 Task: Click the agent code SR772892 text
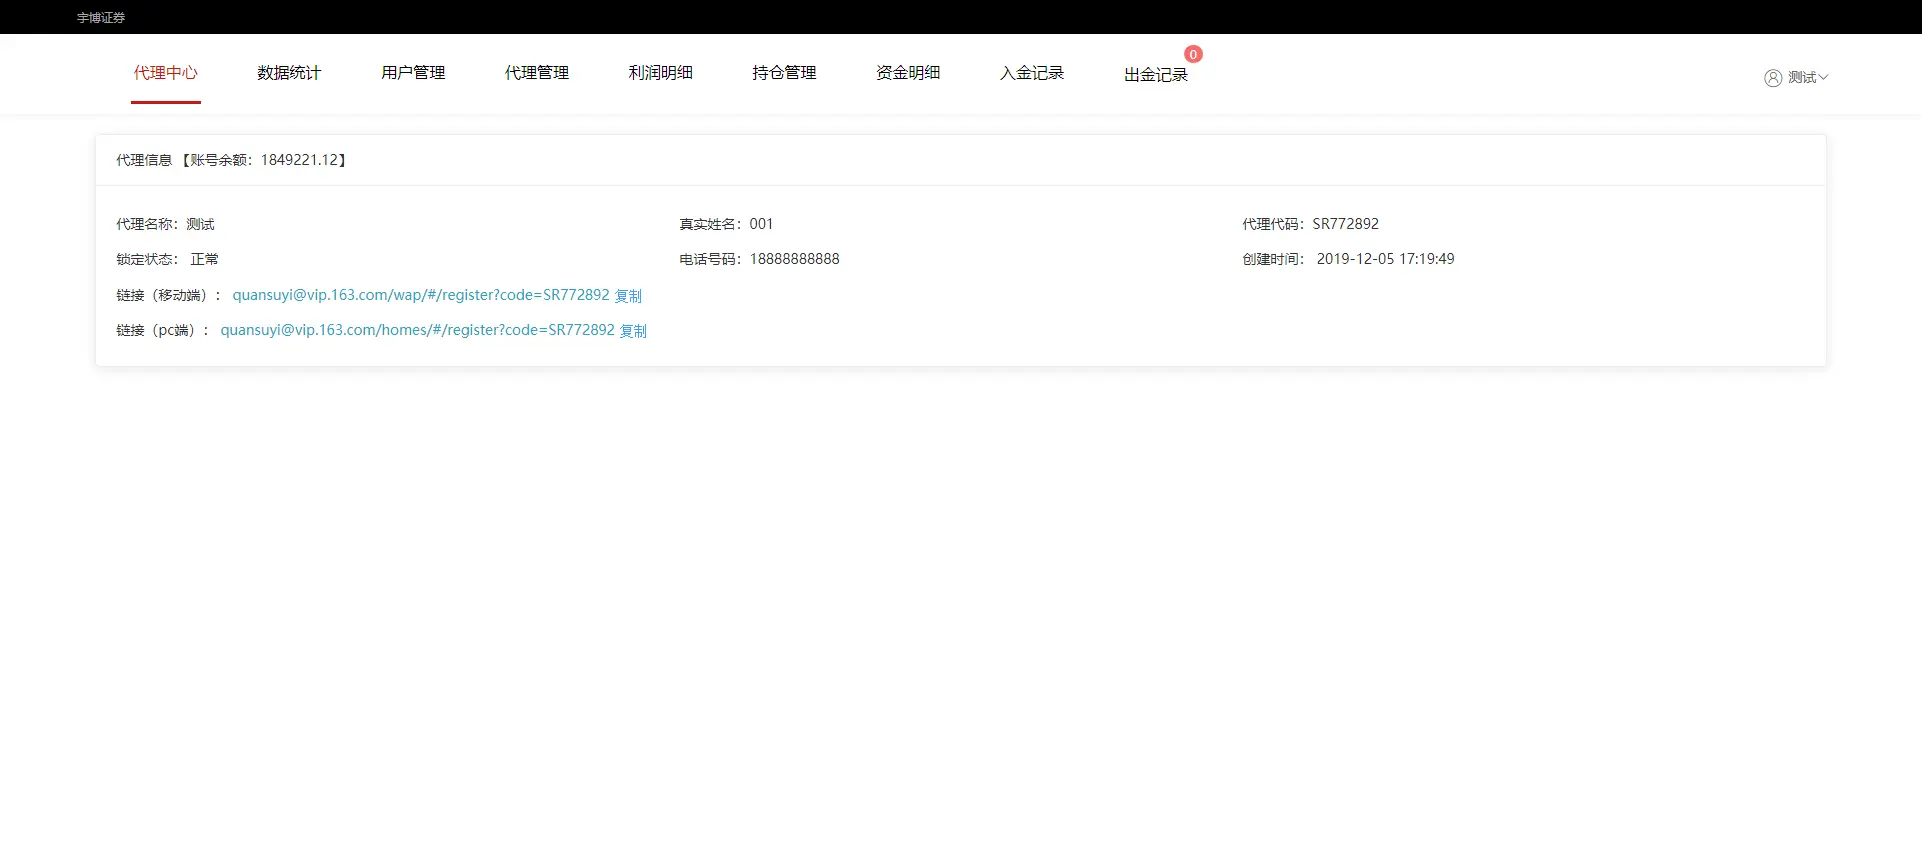(1345, 224)
